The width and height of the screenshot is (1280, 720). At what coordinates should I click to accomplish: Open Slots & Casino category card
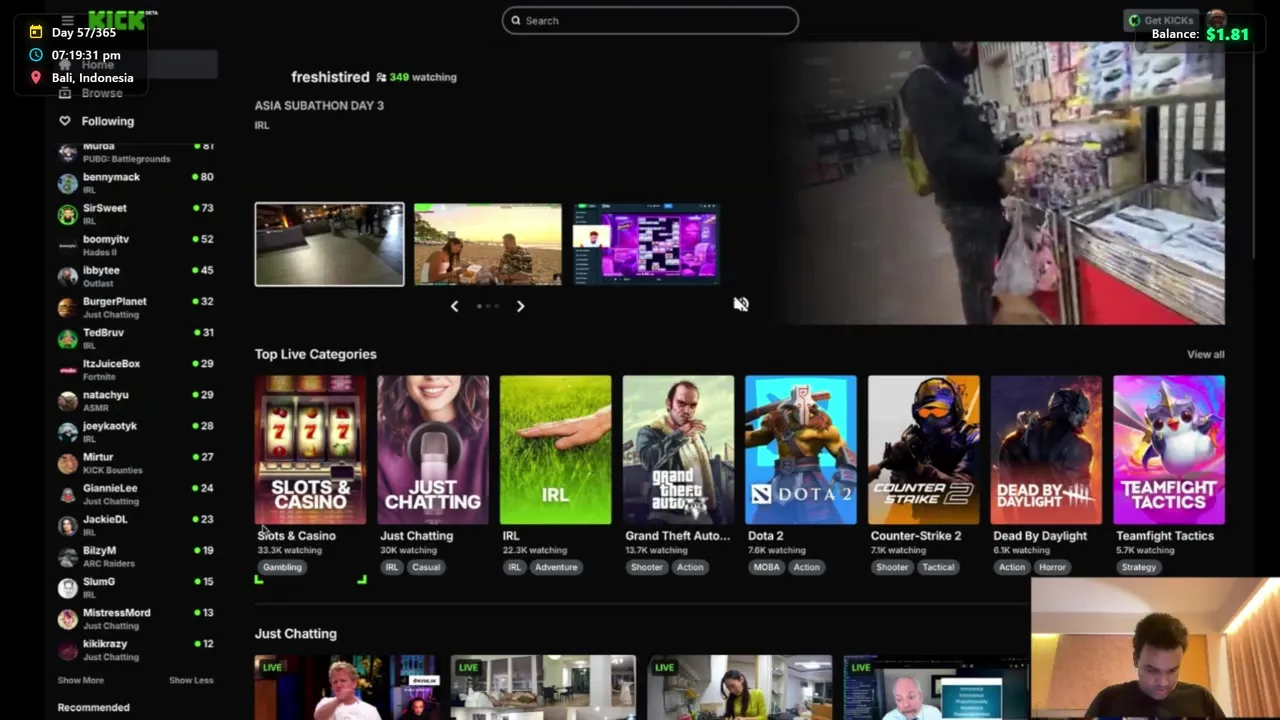pos(310,450)
